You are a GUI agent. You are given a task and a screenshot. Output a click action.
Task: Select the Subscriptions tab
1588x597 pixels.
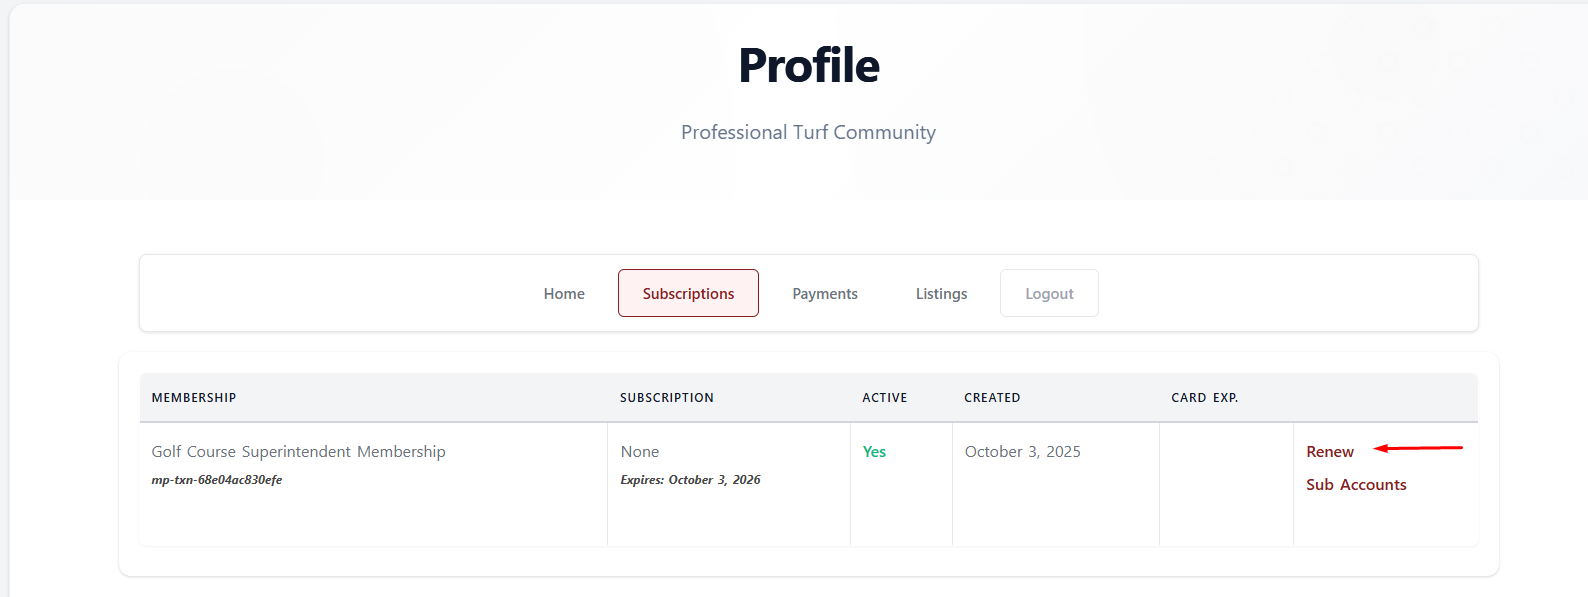coord(688,294)
